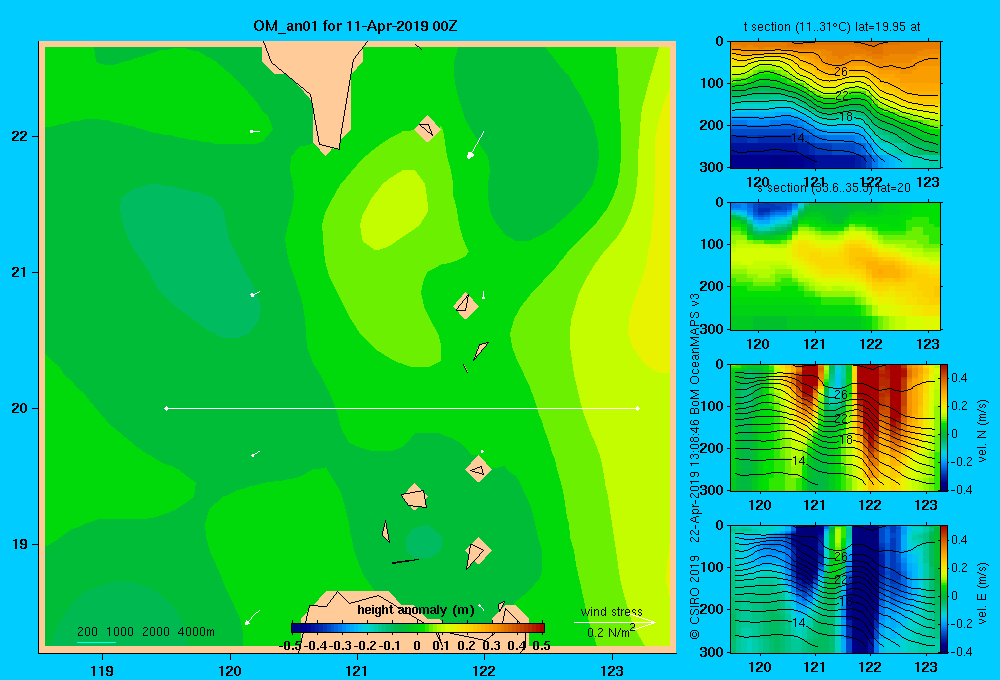Click latitude tick label 22 on the main map
Image resolution: width=1000 pixels, height=680 pixels.
click(19, 136)
